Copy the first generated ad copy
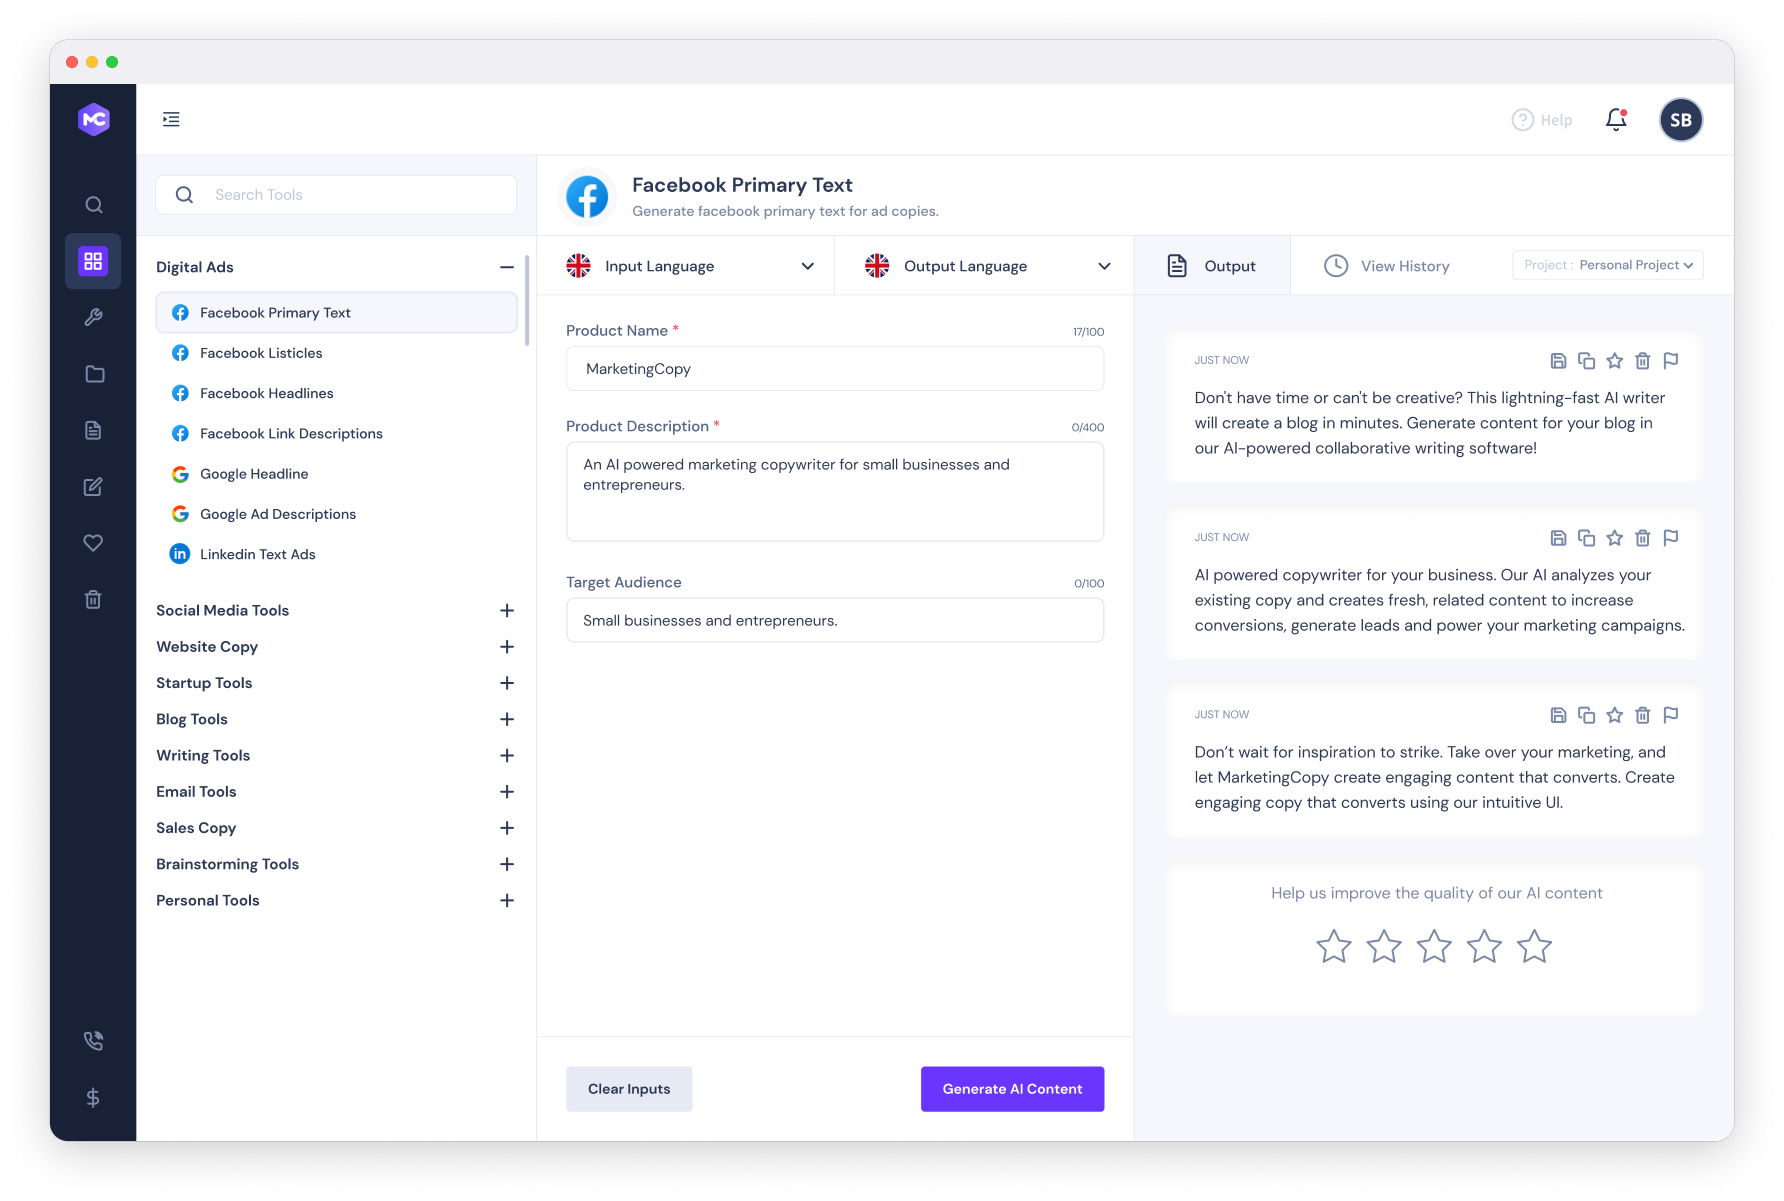Image resolution: width=1784 pixels, height=1201 pixels. (1587, 360)
